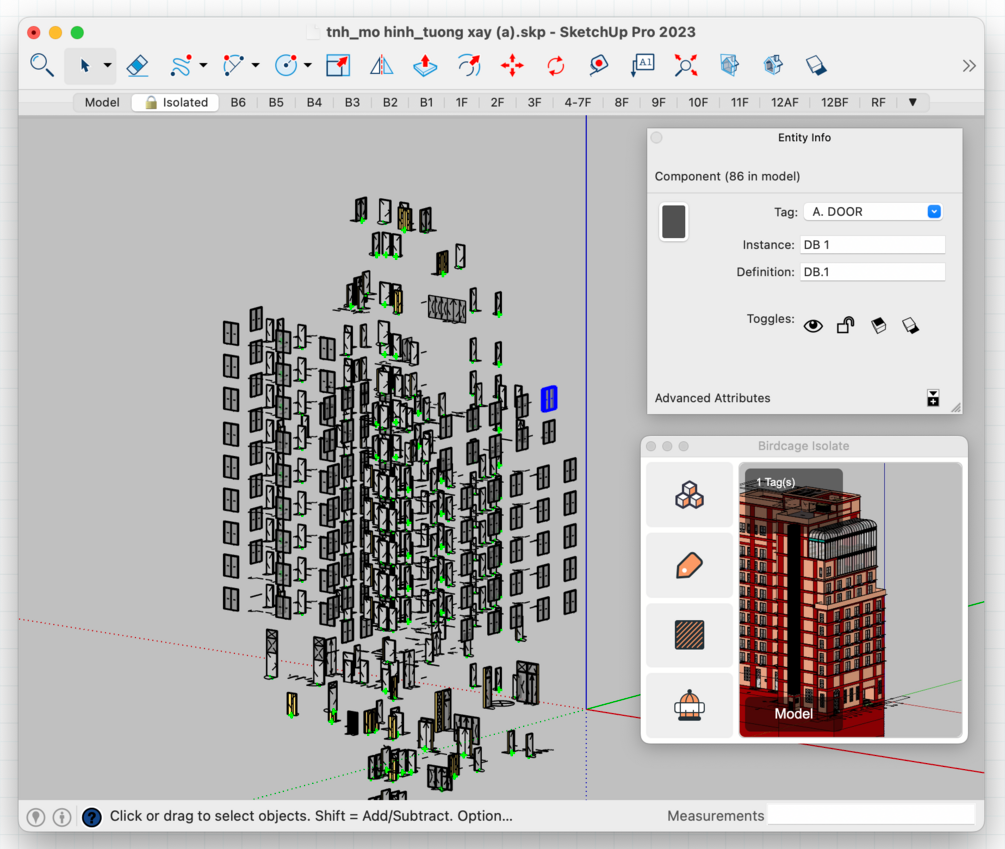
Task: Expand the Advanced Attributes section
Action: point(932,398)
